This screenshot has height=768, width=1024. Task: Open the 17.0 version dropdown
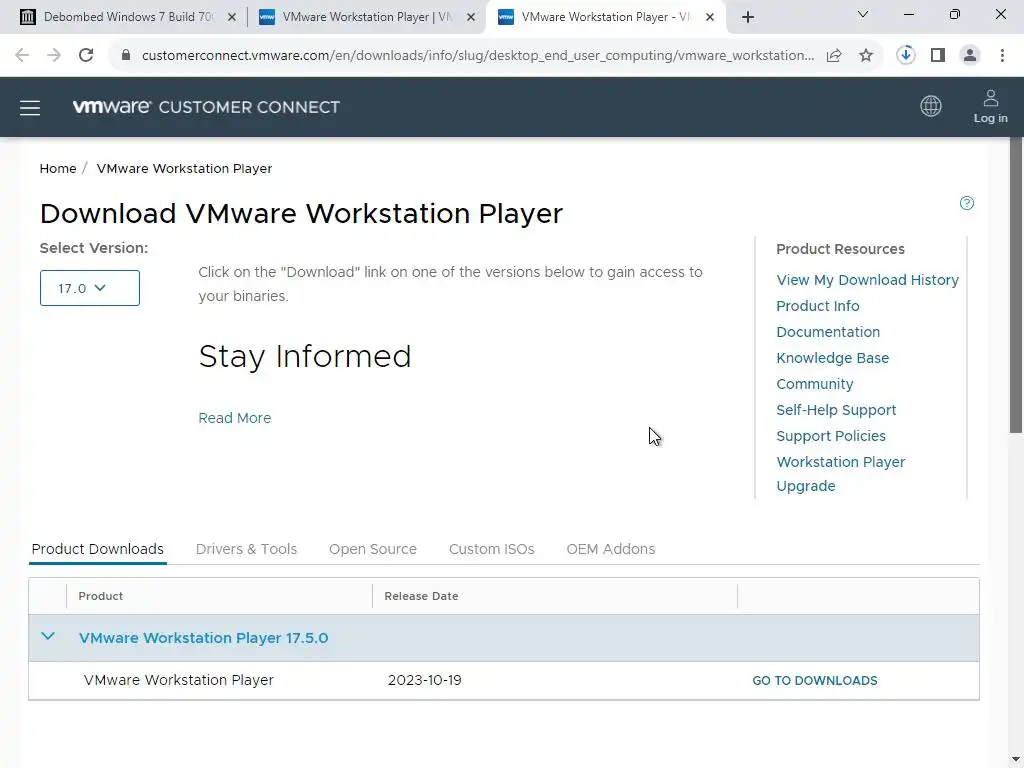[89, 288]
